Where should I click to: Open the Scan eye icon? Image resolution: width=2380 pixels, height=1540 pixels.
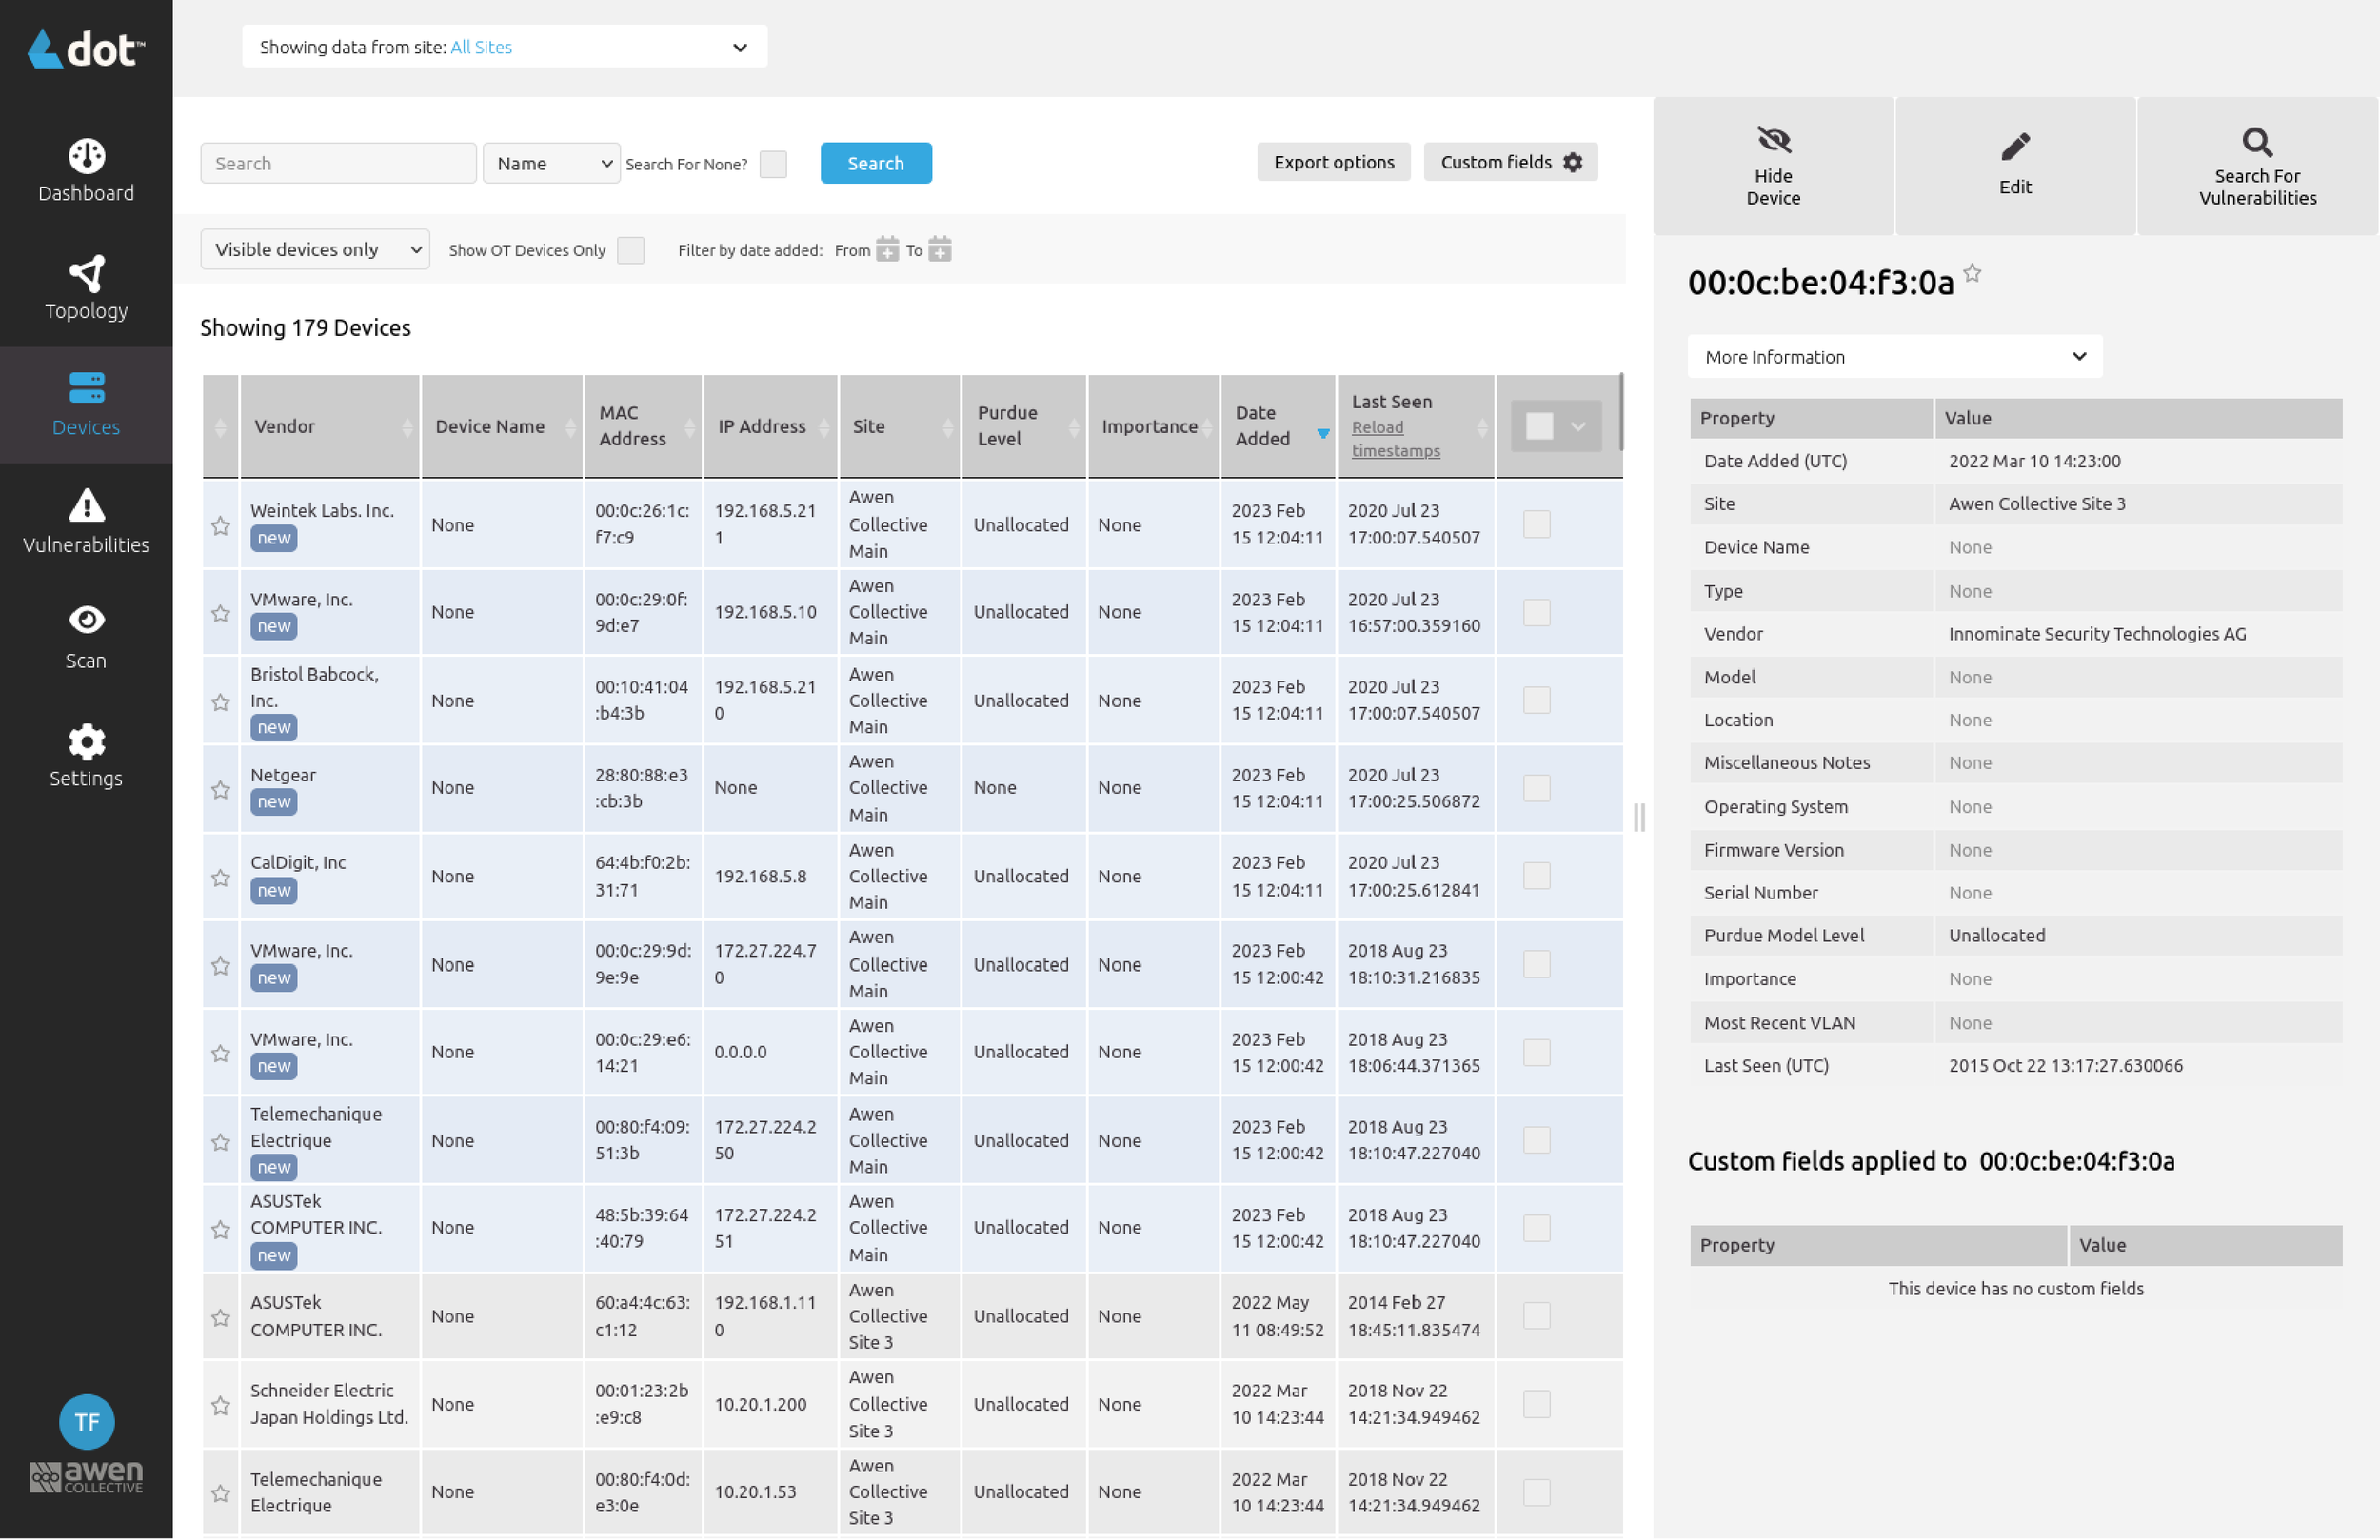(86, 621)
